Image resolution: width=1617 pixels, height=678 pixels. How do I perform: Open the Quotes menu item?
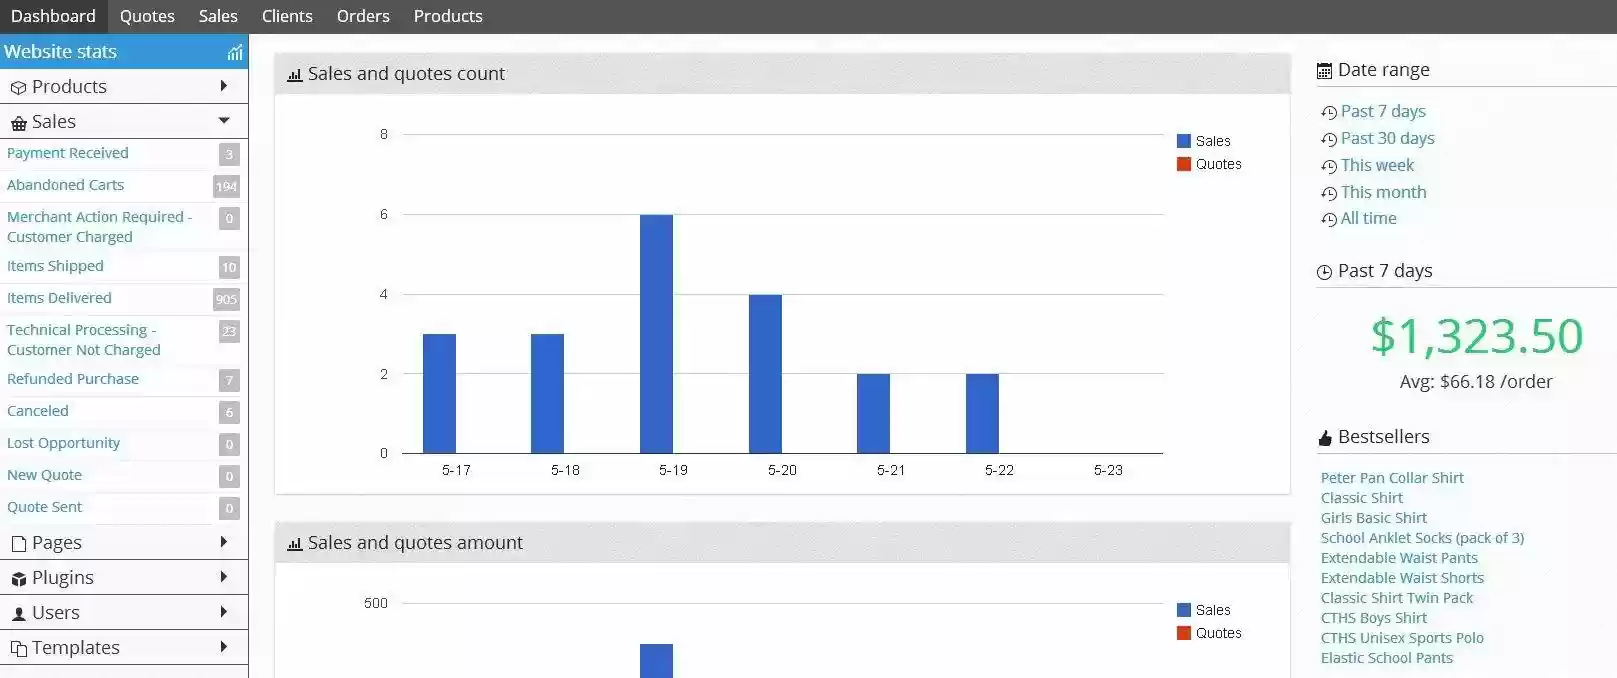point(147,16)
